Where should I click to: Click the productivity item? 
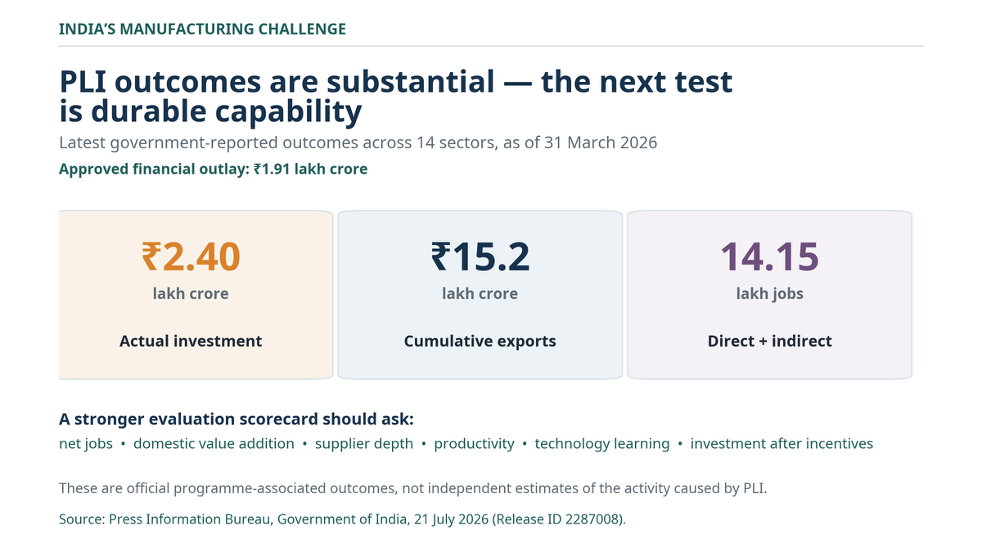pos(474,444)
